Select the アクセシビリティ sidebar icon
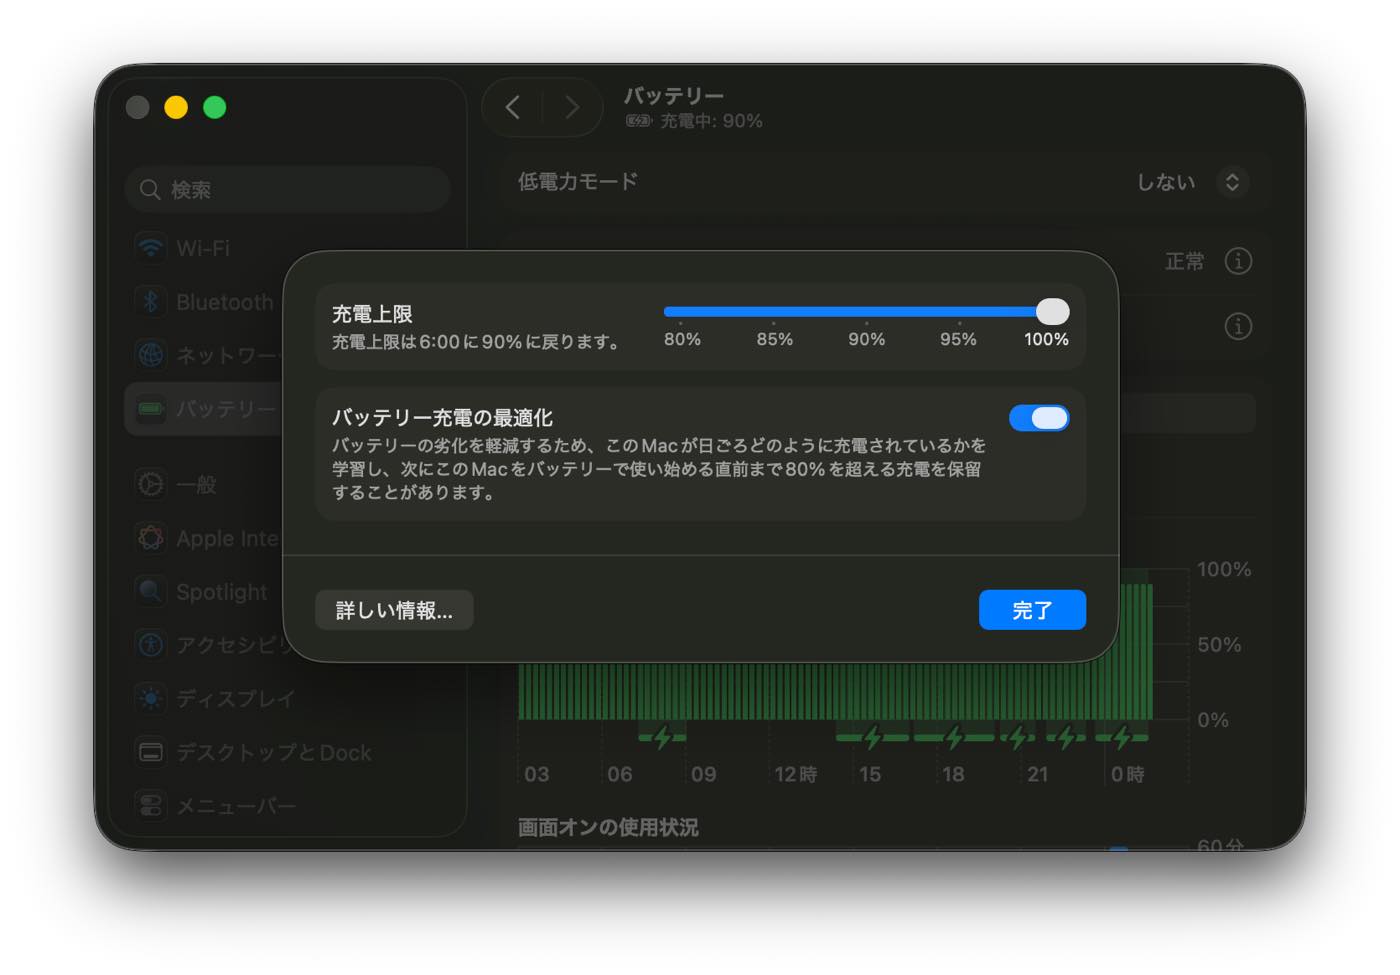This screenshot has width=1400, height=975. pyautogui.click(x=150, y=645)
